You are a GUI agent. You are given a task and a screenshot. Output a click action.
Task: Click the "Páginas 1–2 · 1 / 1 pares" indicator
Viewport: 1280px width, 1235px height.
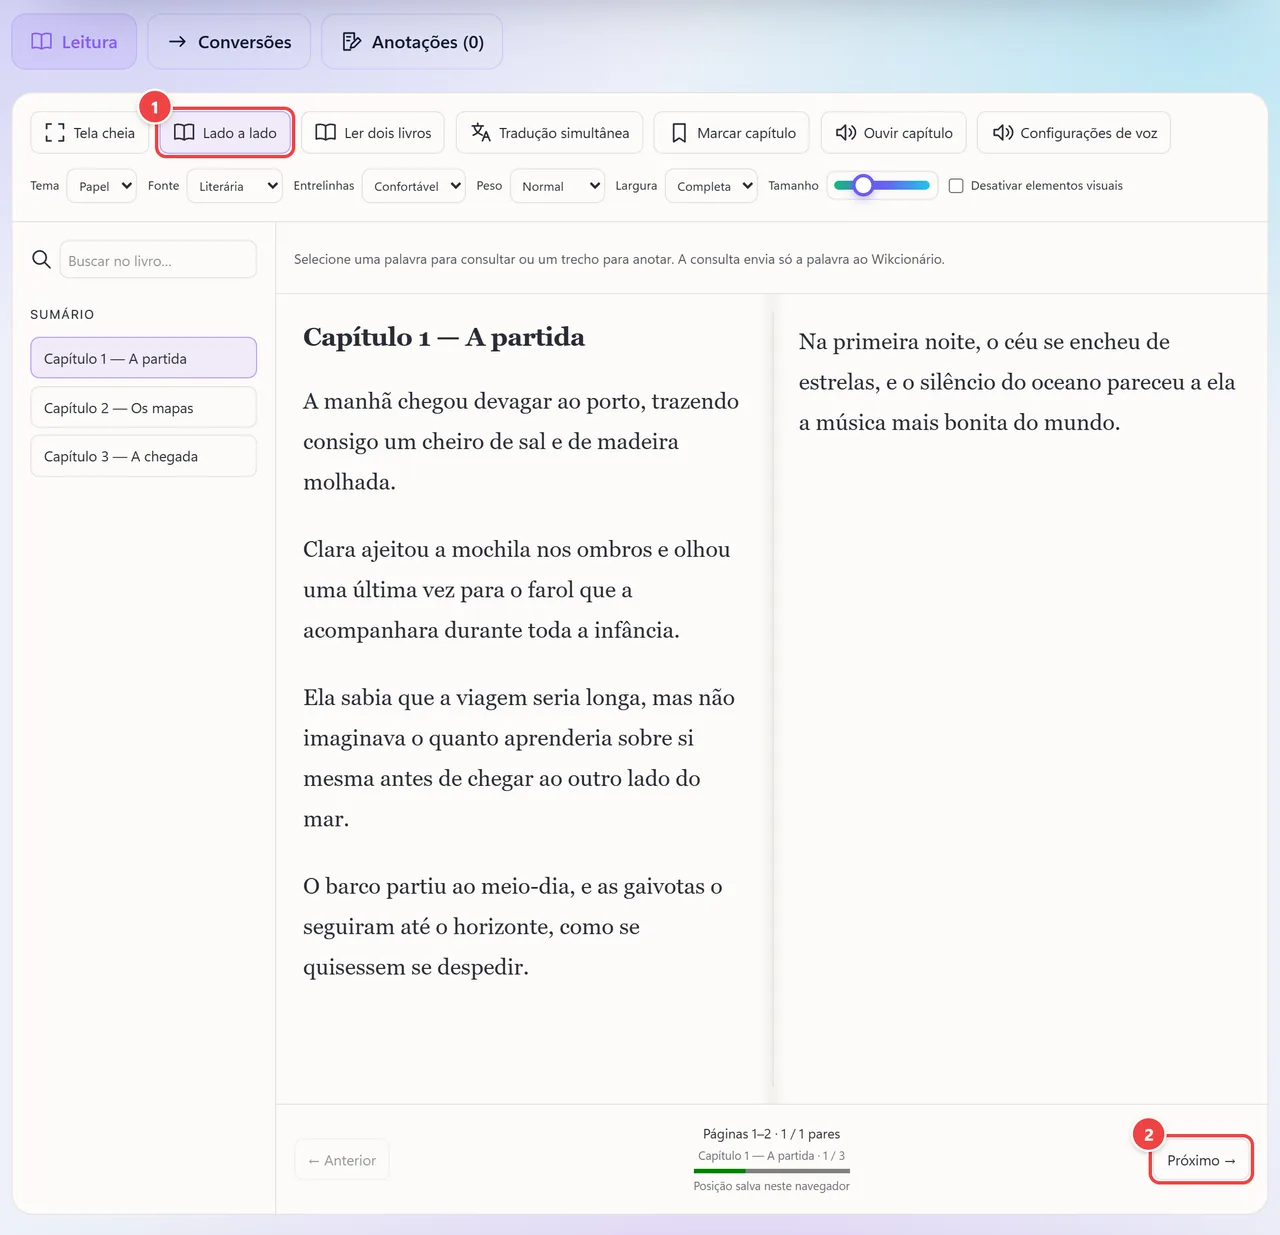772,1134
